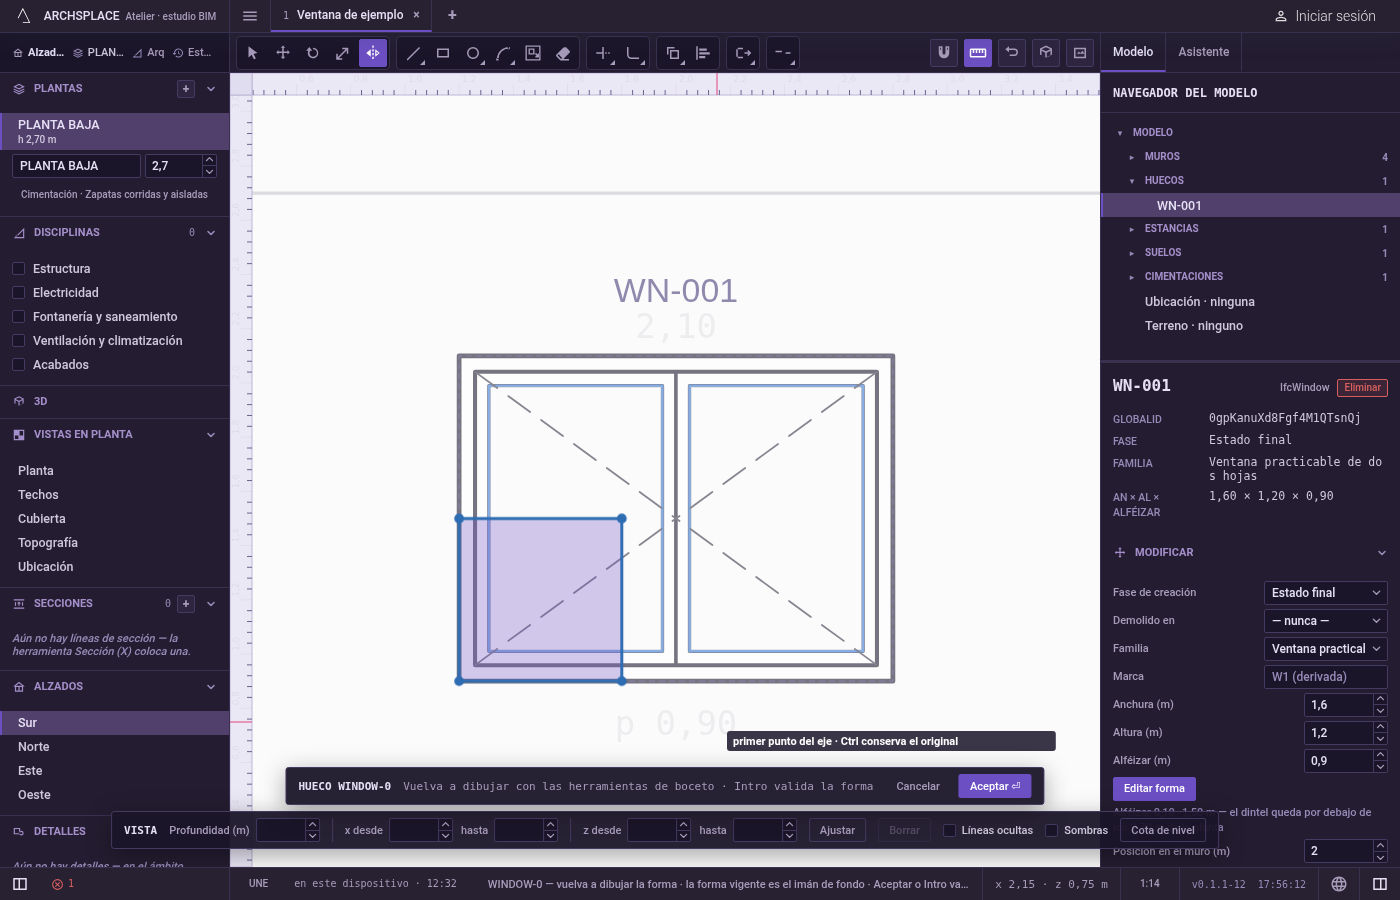This screenshot has width=1400, height=900.
Task: Click the Aceptar button
Action: (995, 786)
